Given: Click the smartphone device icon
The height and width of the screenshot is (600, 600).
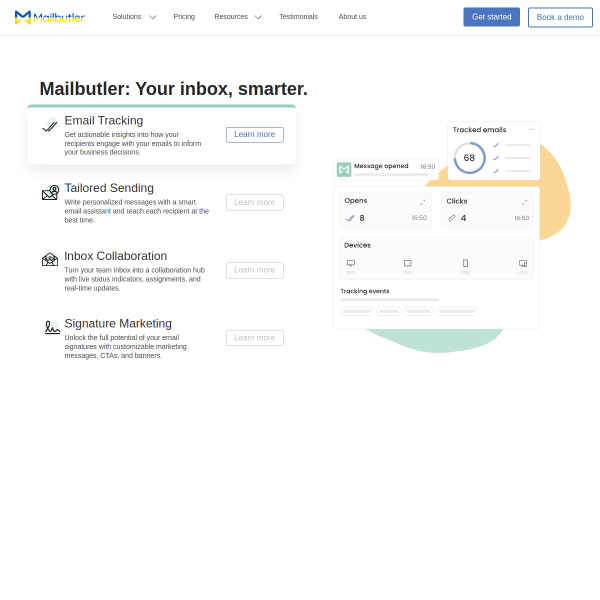Looking at the screenshot, I should (465, 263).
